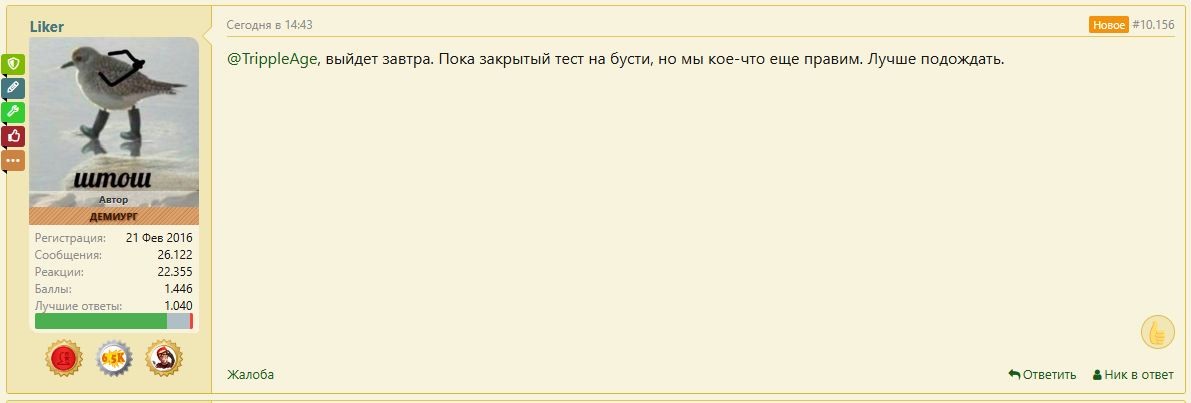Click the red gold-rimmed medal badge
This screenshot has height=403, width=1191.
[x=64, y=358]
